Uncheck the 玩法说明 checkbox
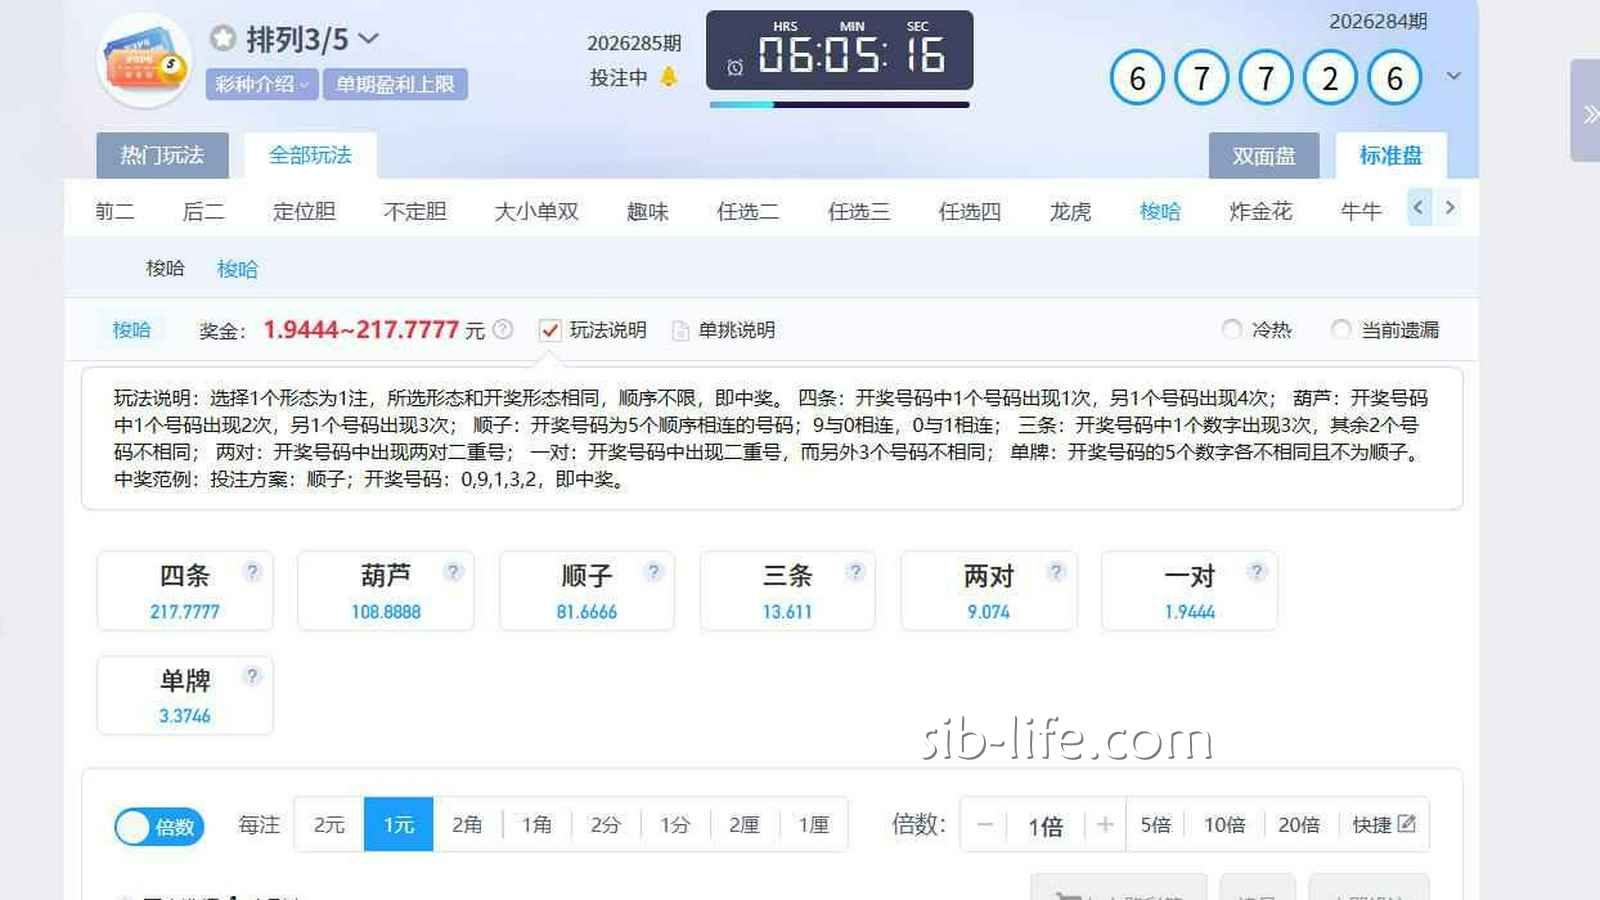The width and height of the screenshot is (1600, 900). tap(549, 330)
